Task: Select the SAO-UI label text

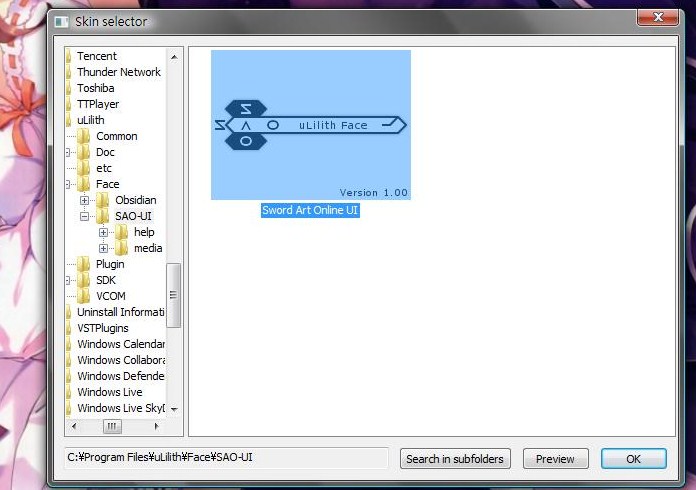Action: click(133, 216)
